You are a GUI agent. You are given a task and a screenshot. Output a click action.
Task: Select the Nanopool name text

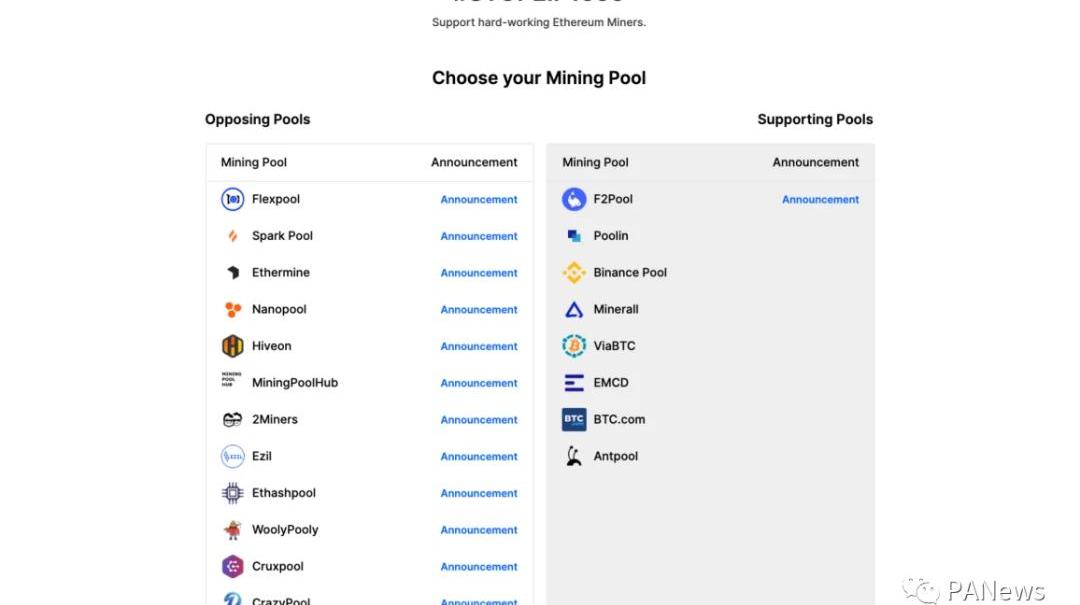pyautogui.click(x=279, y=309)
